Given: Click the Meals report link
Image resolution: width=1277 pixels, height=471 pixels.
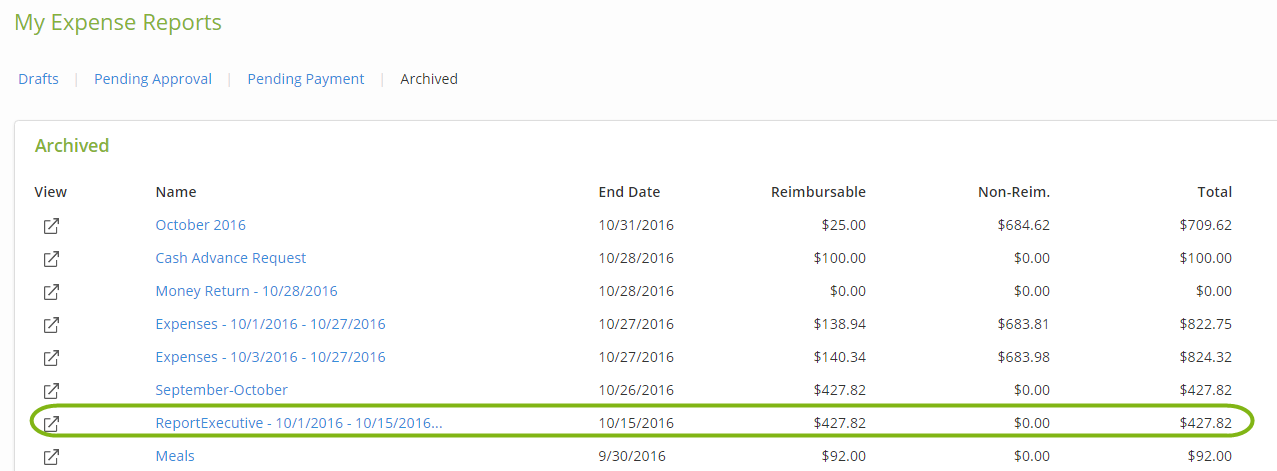Looking at the screenshot, I should tap(175, 456).
